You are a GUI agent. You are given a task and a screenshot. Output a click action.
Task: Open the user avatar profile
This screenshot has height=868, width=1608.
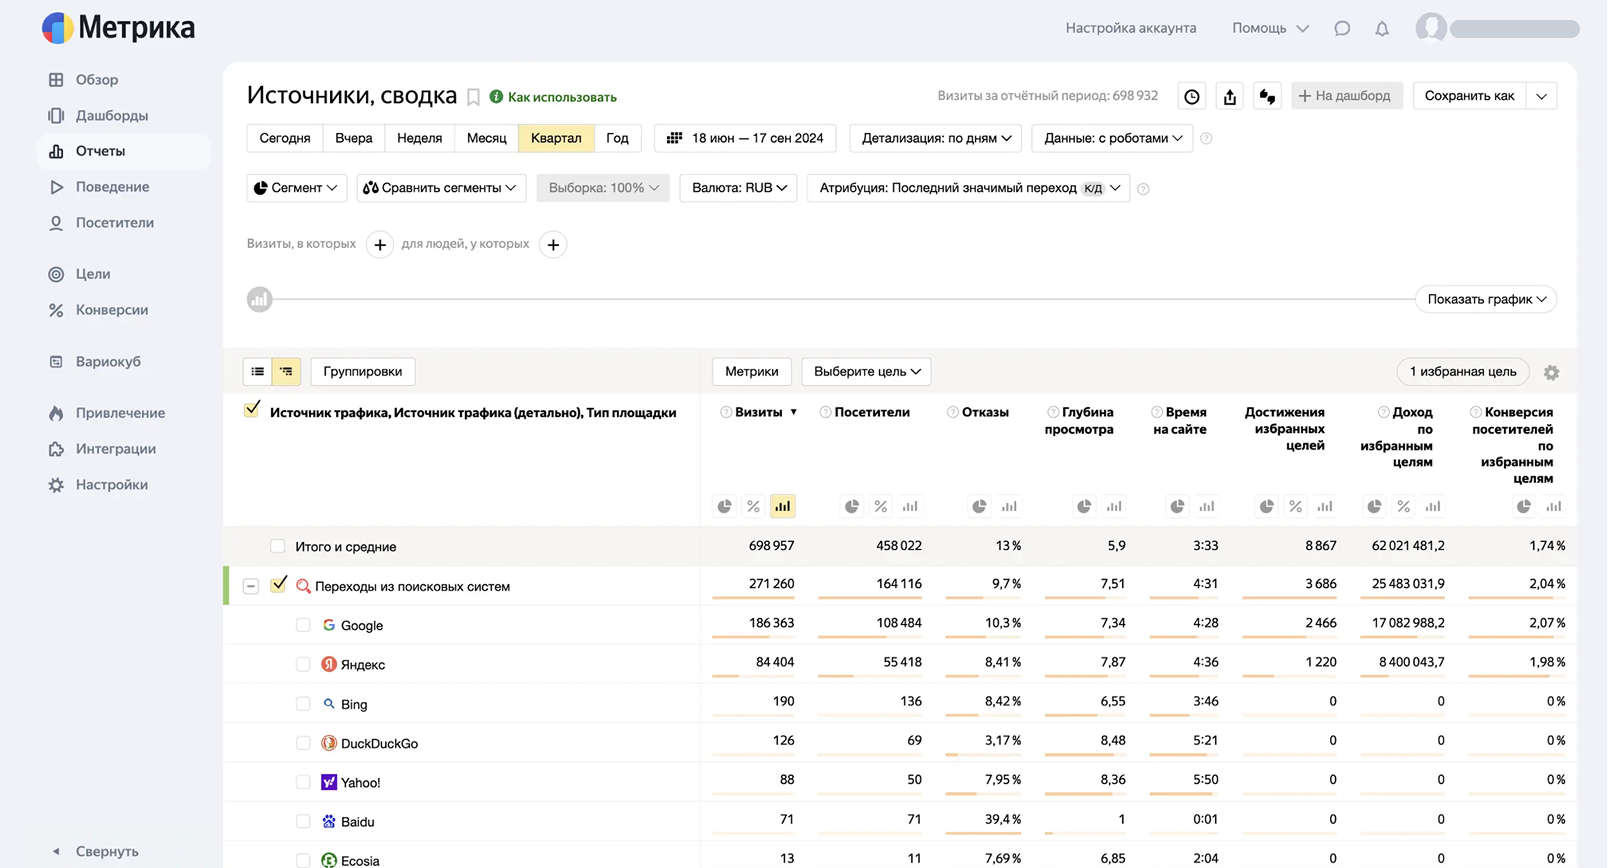click(1431, 28)
